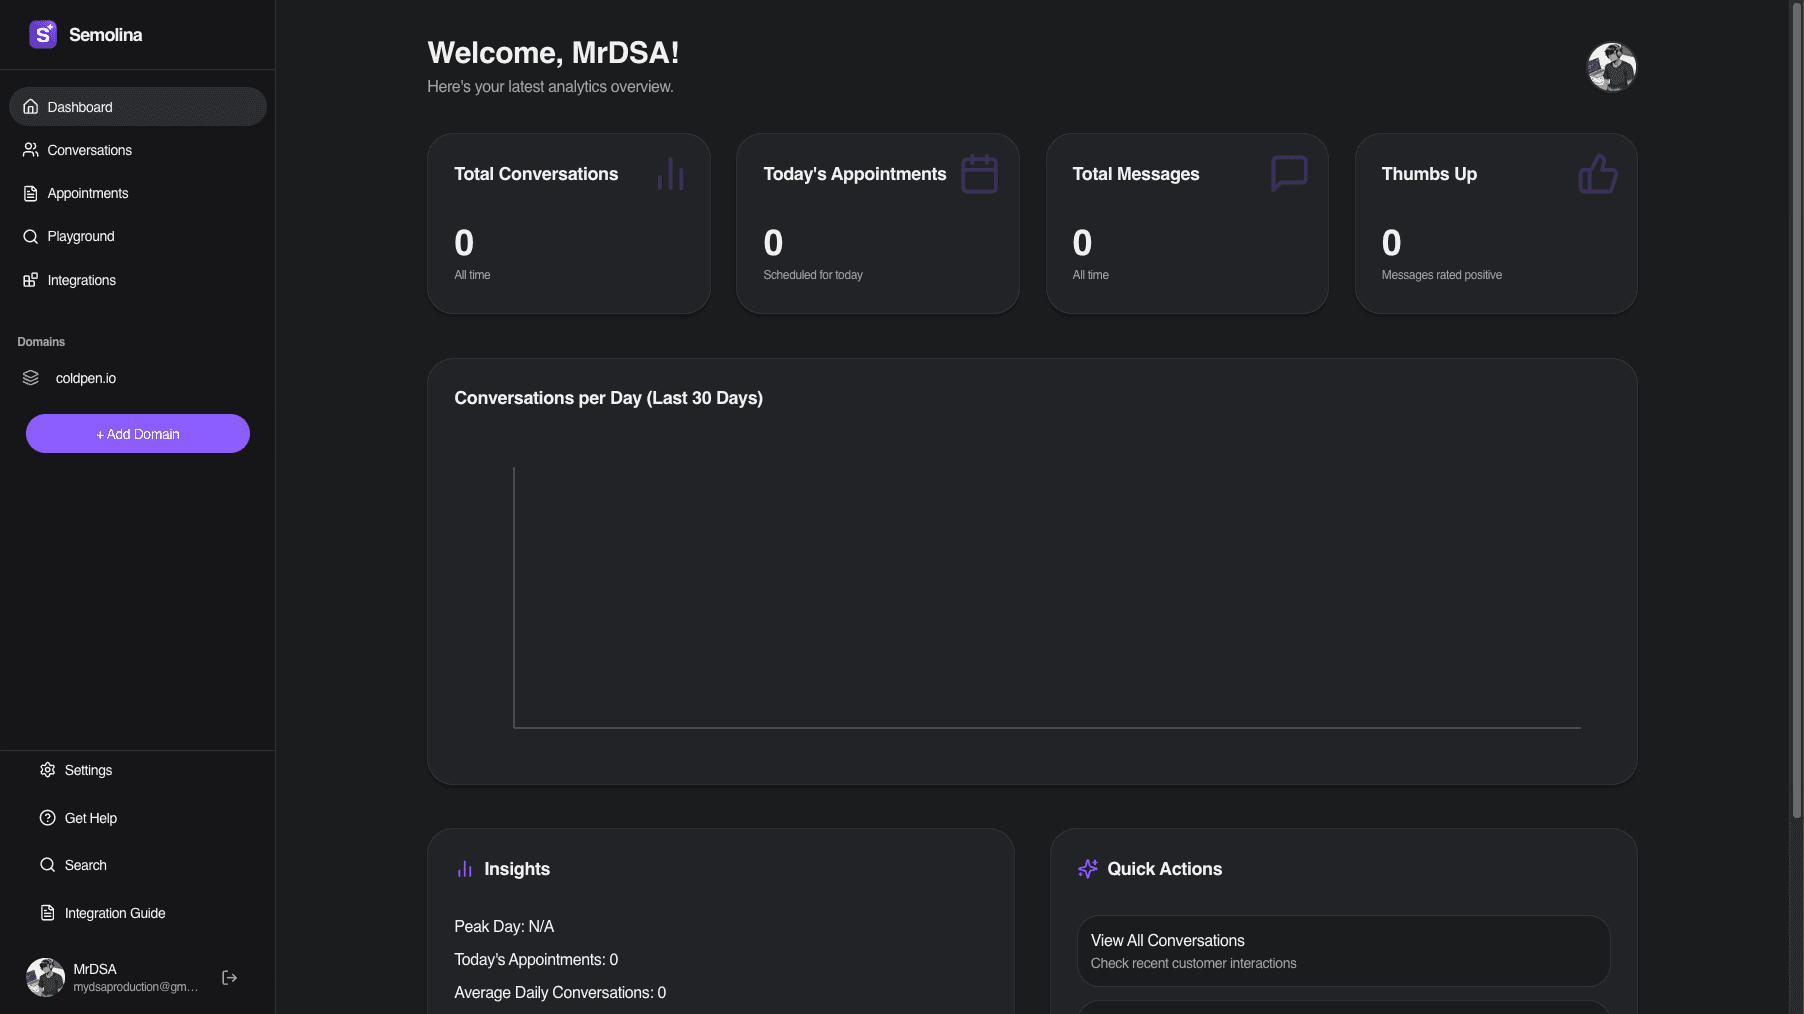The image size is (1804, 1014).
Task: Click the calendar icon on Today's Appointments
Action: [x=979, y=174]
